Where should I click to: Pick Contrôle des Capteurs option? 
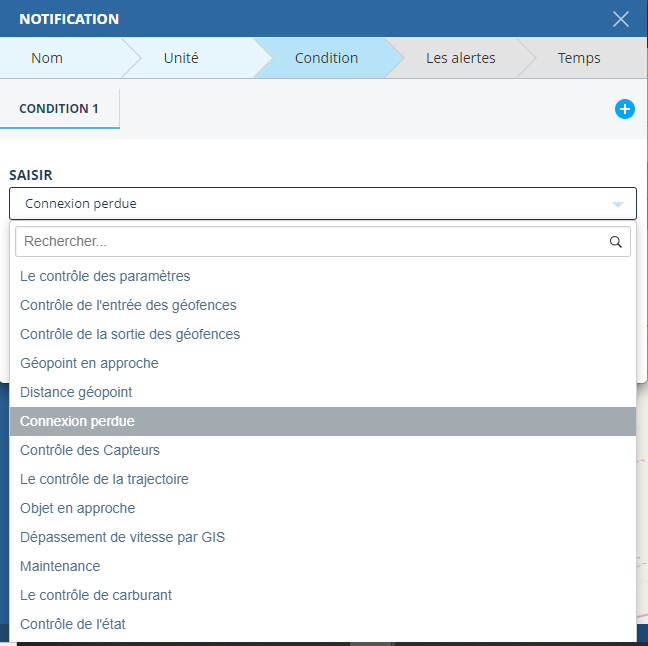tap(90, 450)
